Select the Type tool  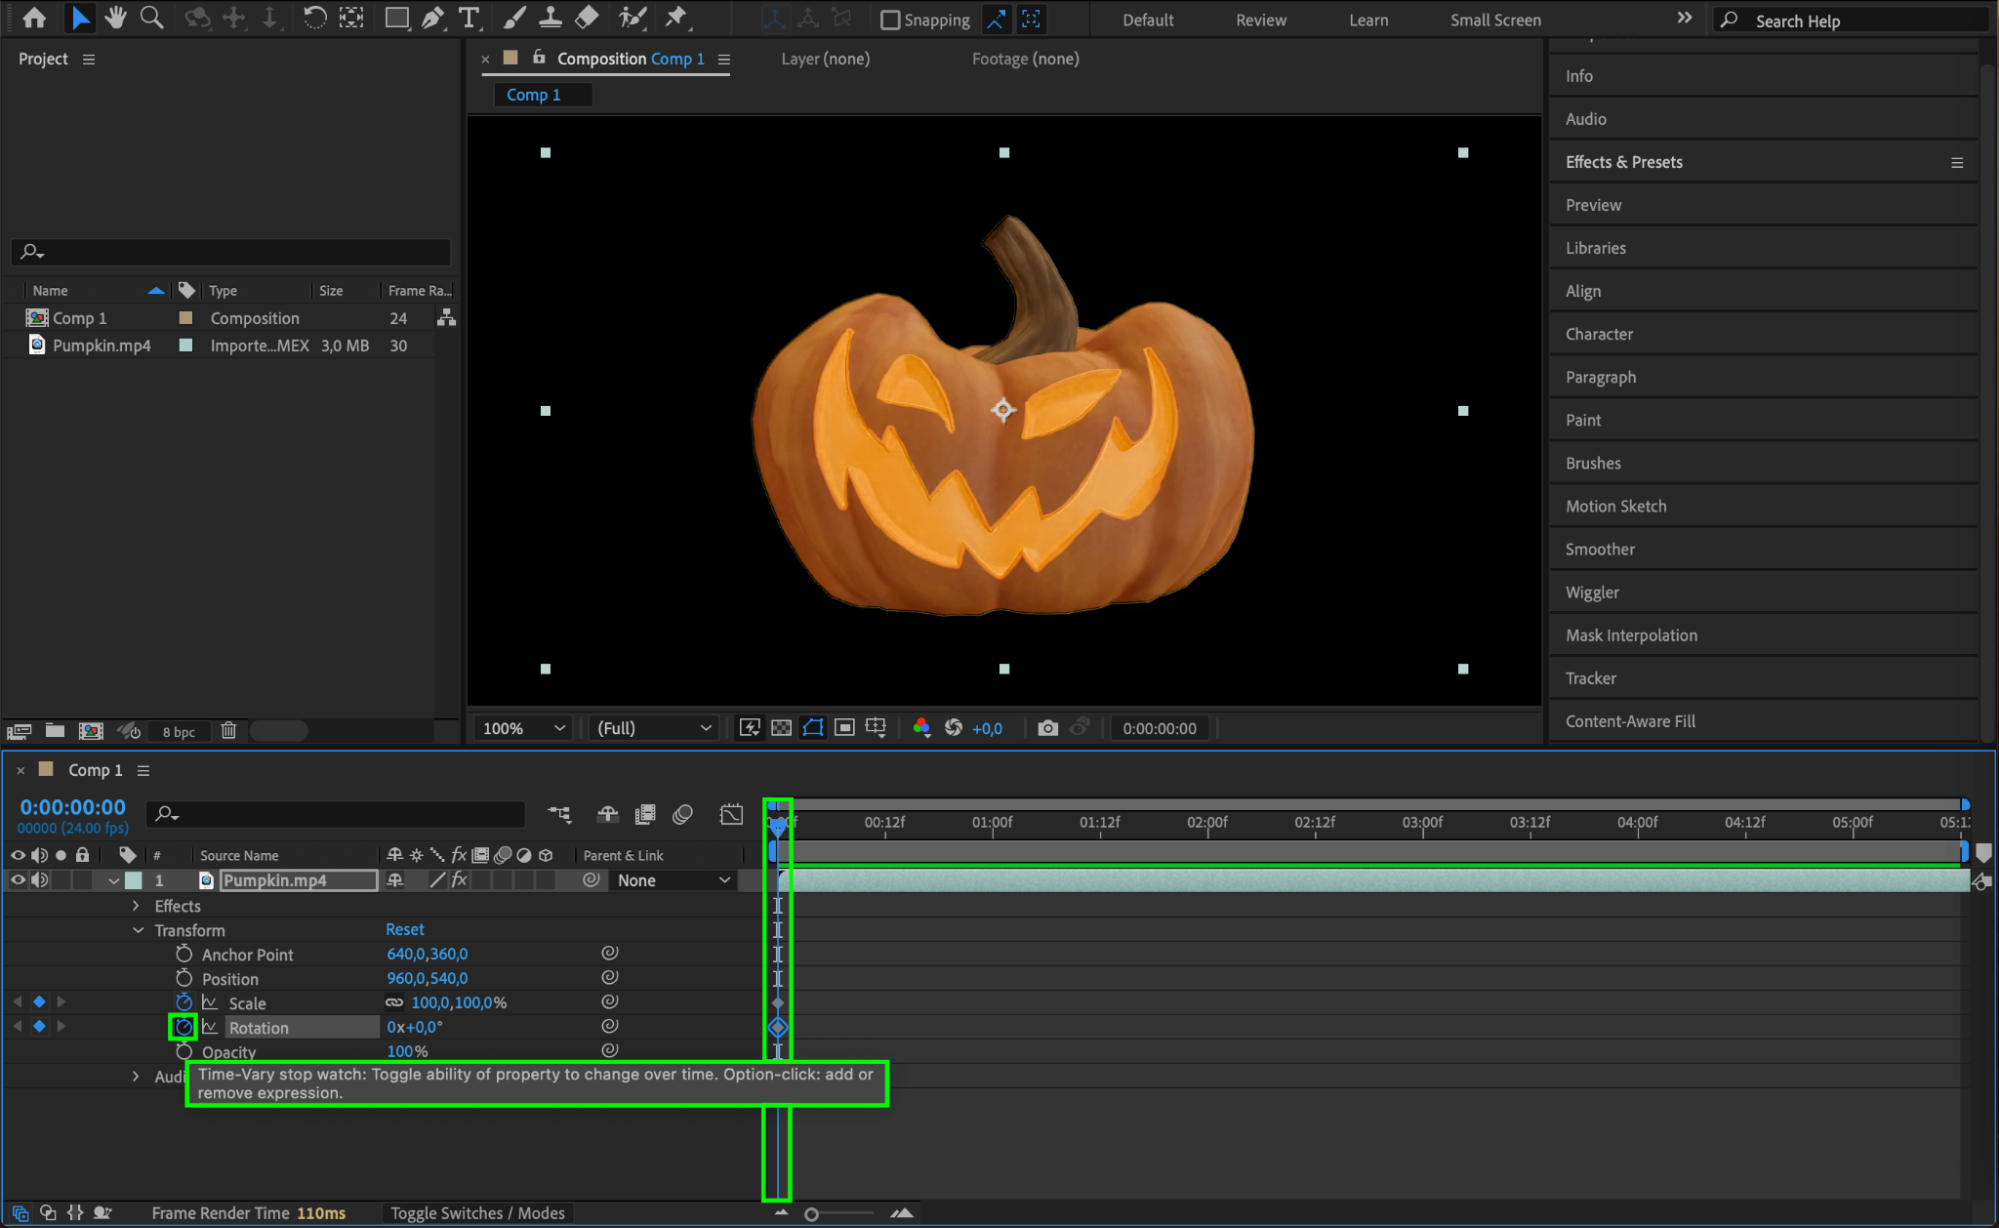(468, 17)
